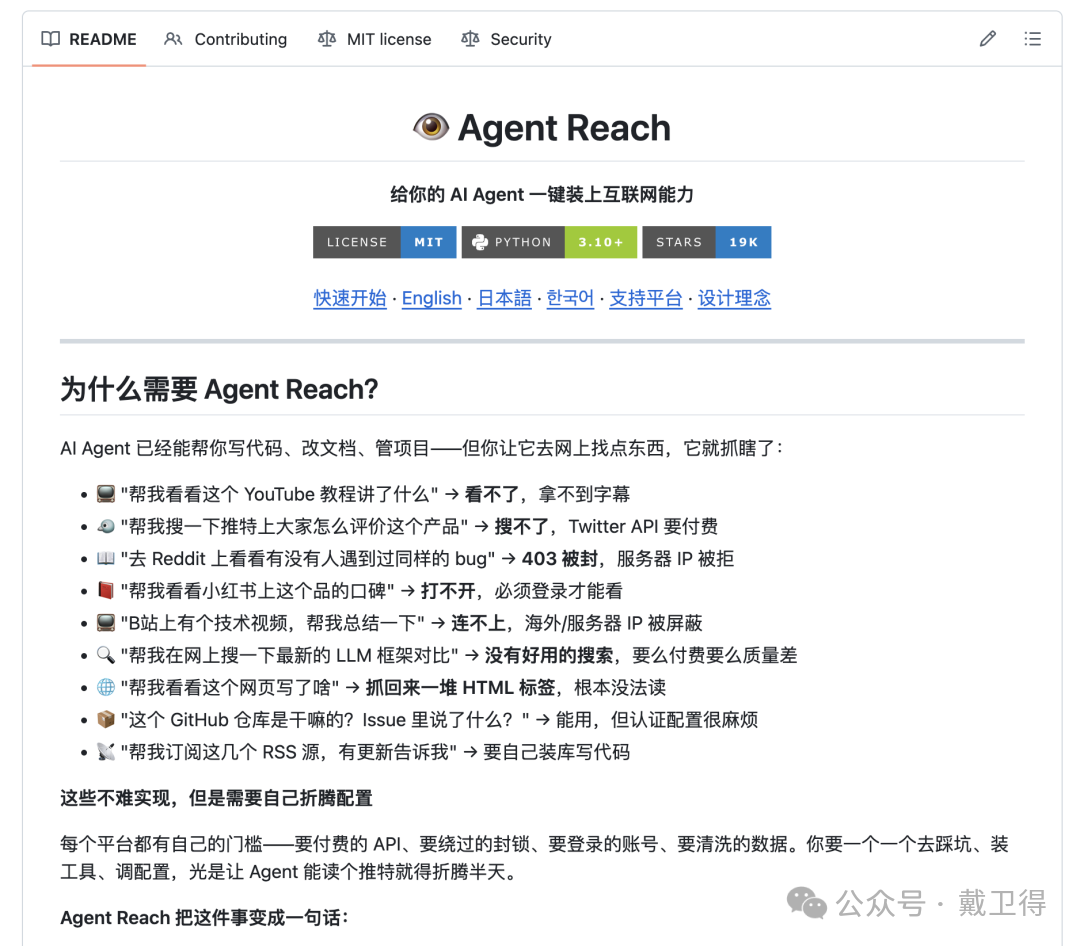The height and width of the screenshot is (946, 1080).
Task: Click the red book emoji on 小红书 line
Action: [x=105, y=590]
